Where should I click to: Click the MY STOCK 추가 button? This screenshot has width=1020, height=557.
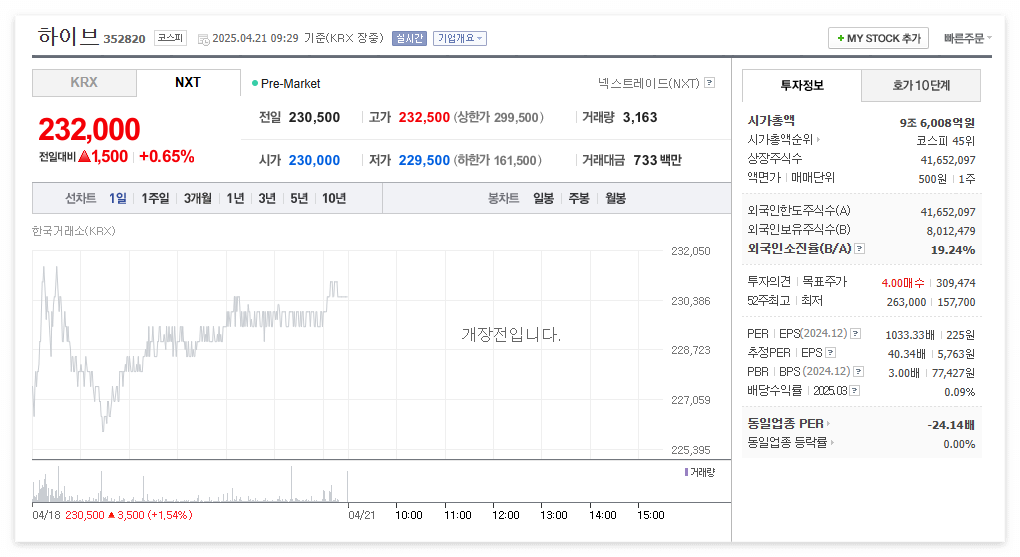[878, 38]
